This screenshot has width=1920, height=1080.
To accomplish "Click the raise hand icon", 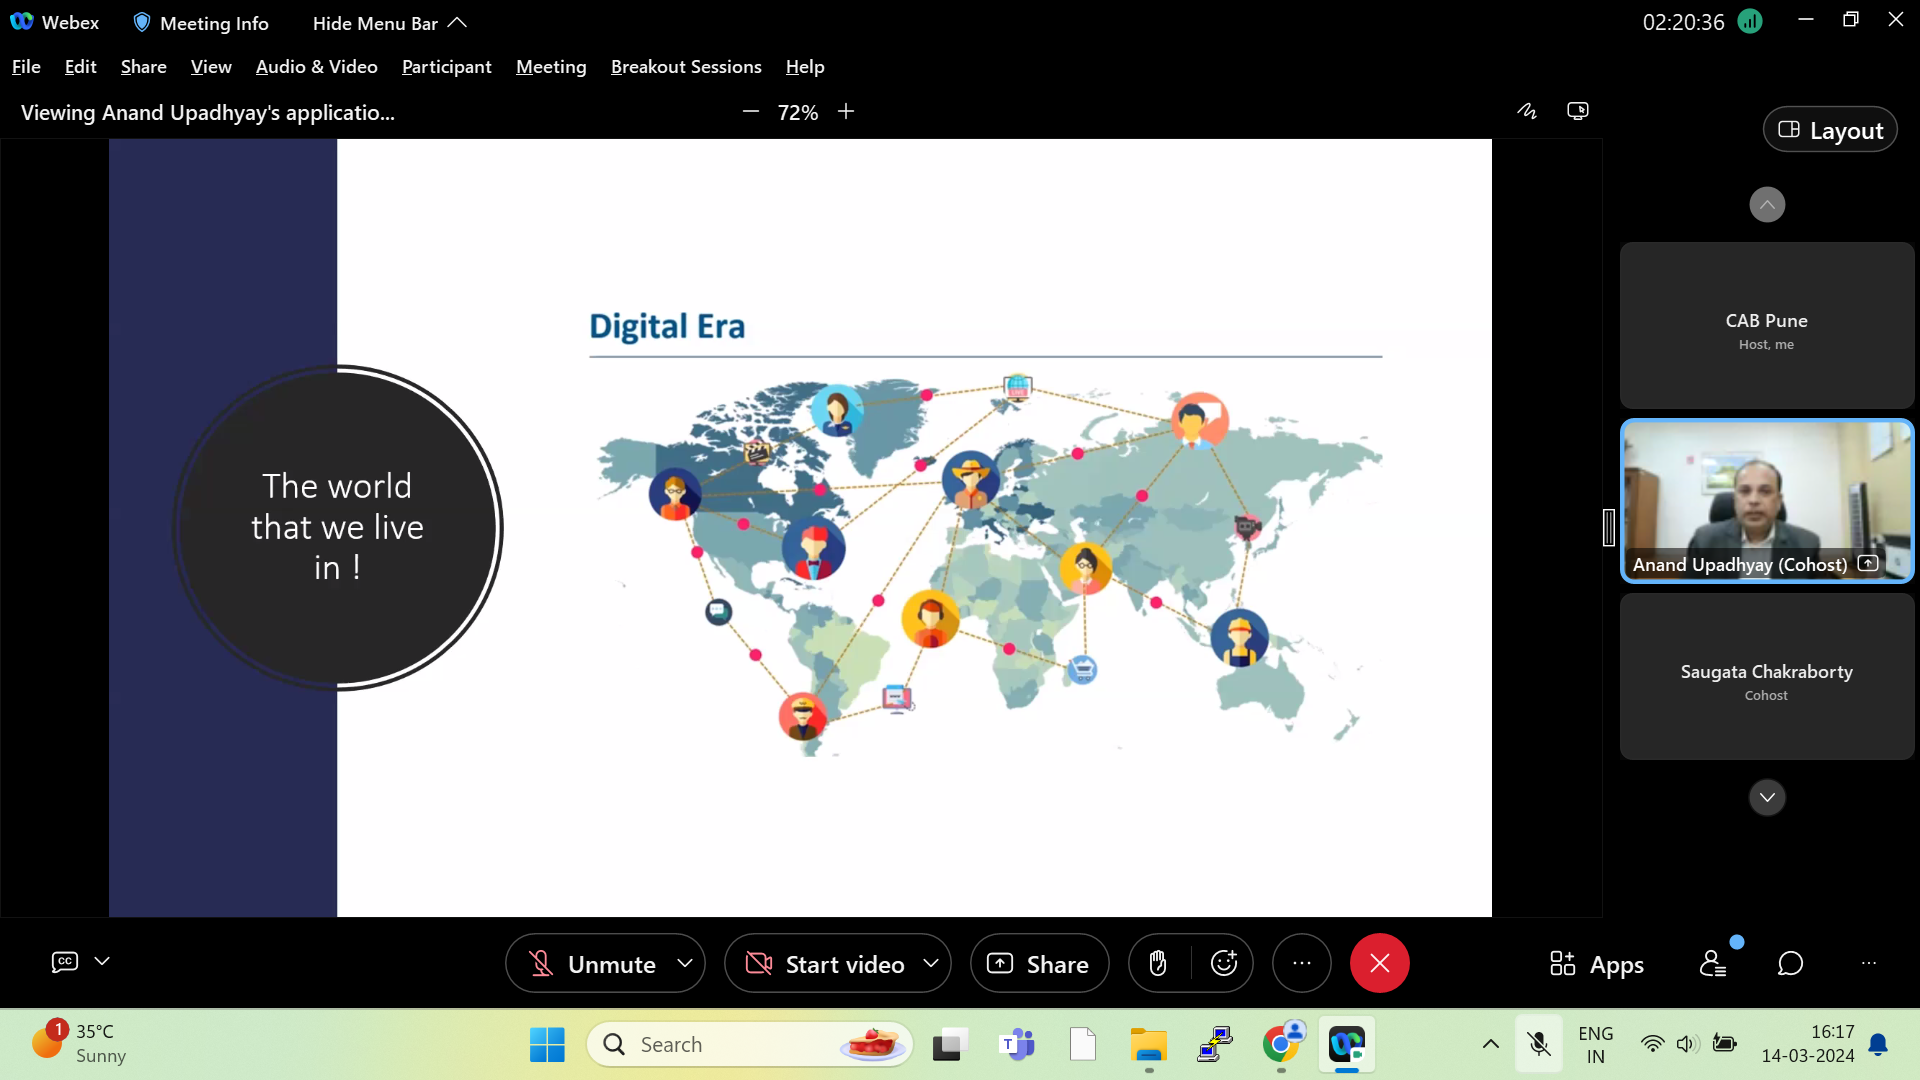I will click(x=1158, y=964).
